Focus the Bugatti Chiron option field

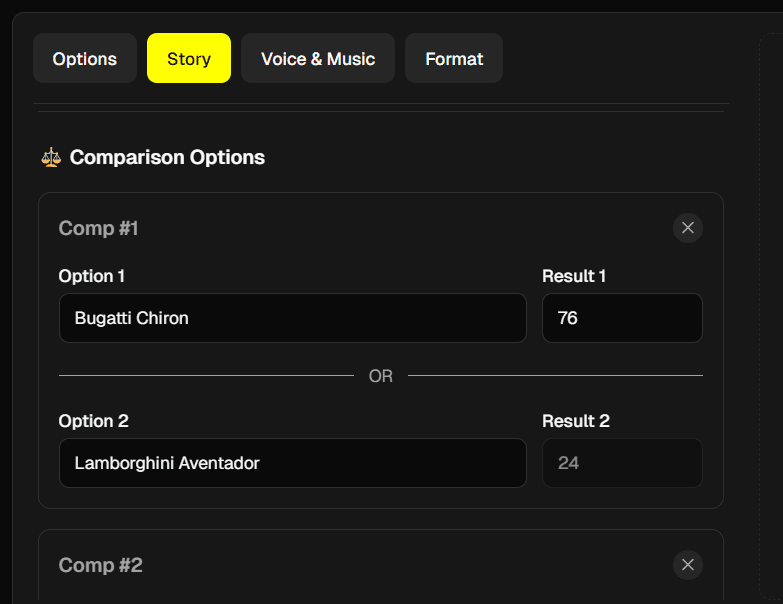[292, 318]
